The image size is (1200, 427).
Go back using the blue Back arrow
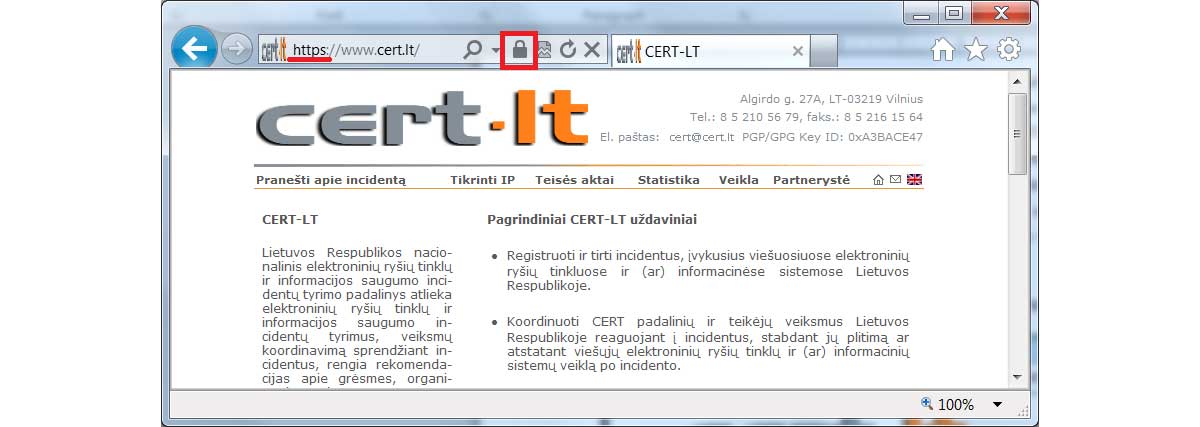pos(194,48)
